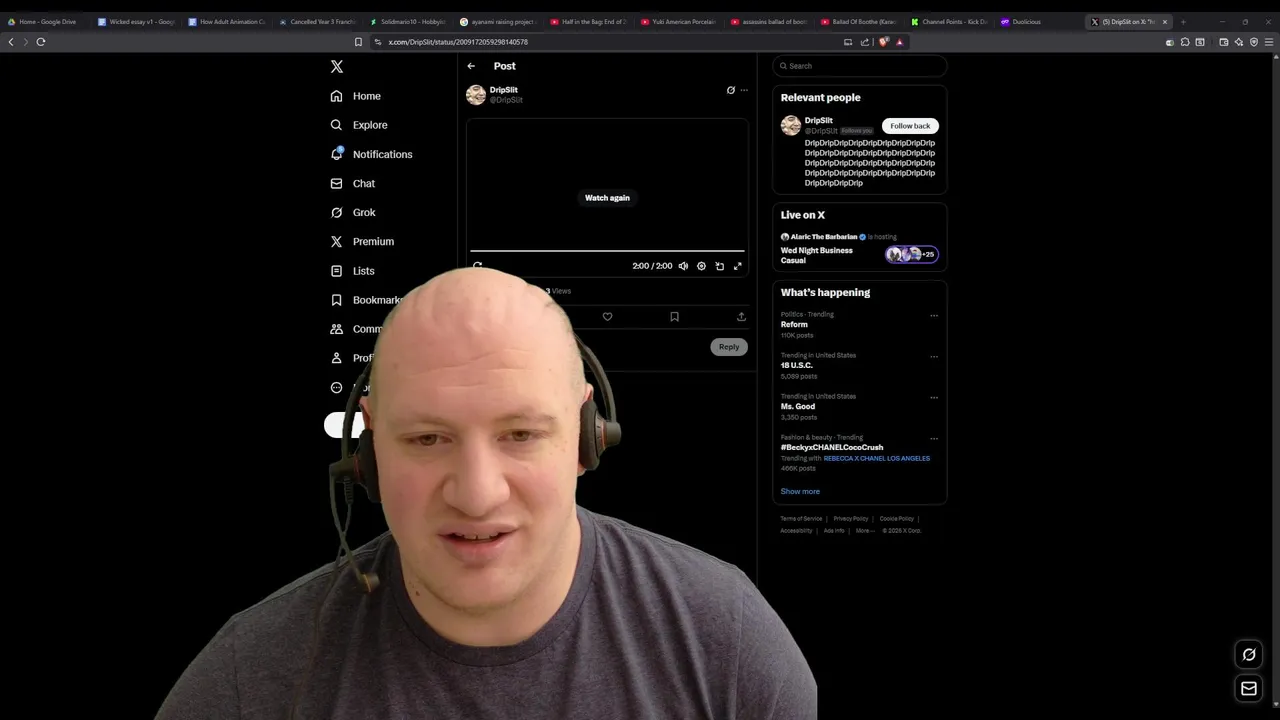Screen dimensions: 1280x720
Task: Click DripSlit avatar on the post
Action: pos(476,95)
